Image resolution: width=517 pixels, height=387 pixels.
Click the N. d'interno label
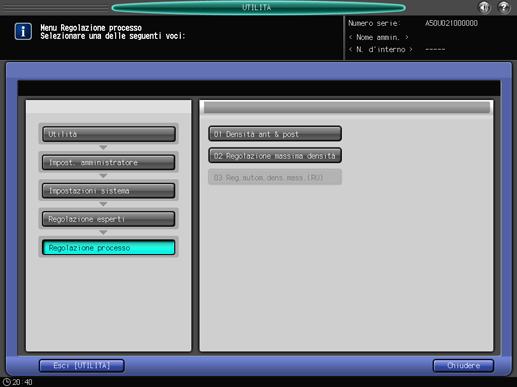tap(381, 49)
